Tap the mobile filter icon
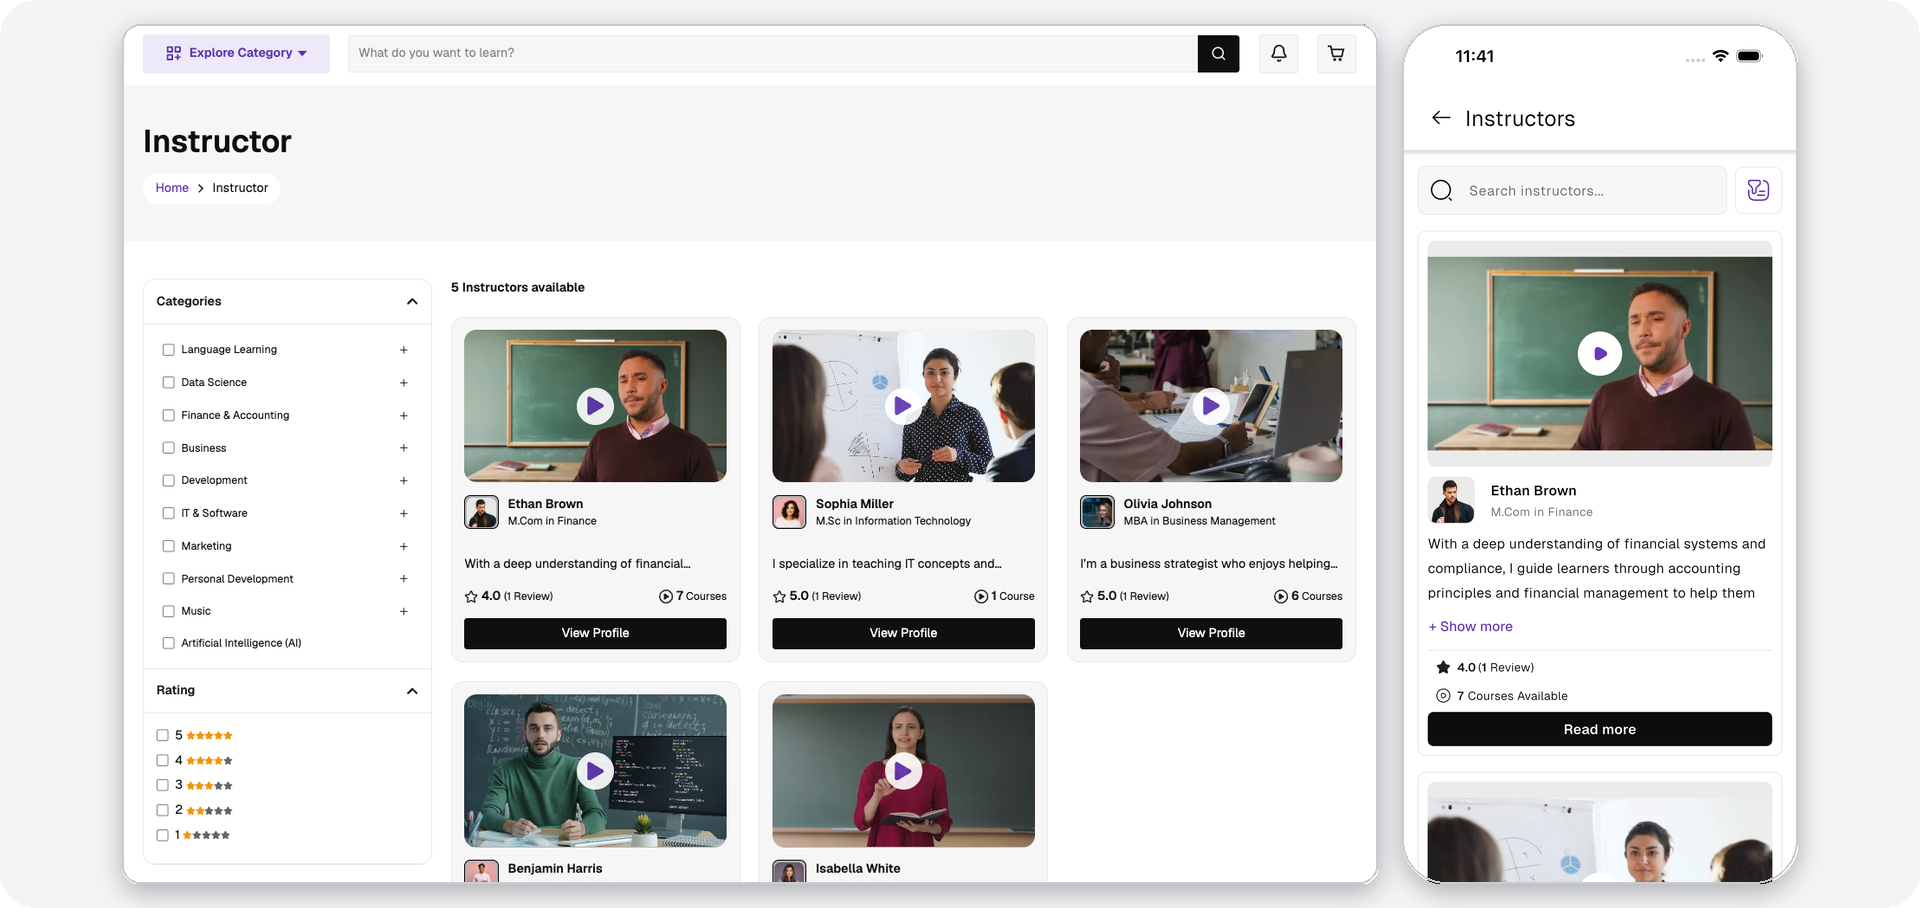The height and width of the screenshot is (908, 1920). tap(1758, 190)
